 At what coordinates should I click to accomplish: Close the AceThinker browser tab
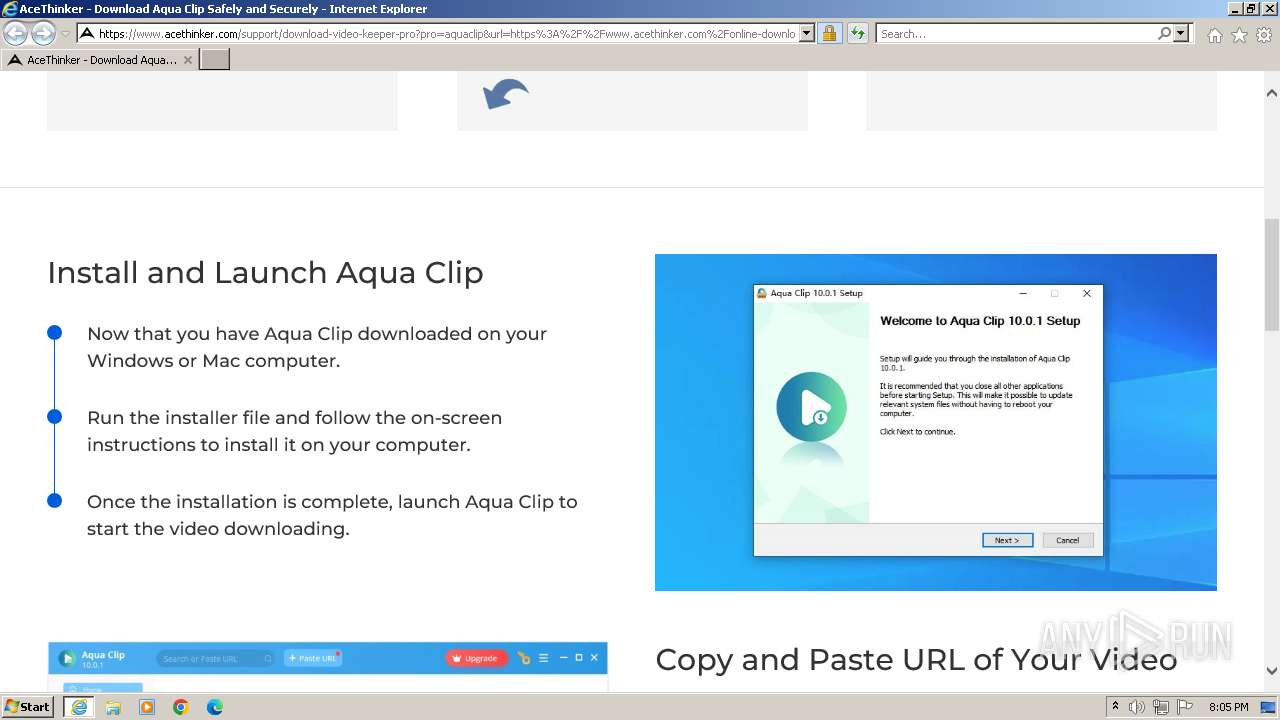pos(187,60)
